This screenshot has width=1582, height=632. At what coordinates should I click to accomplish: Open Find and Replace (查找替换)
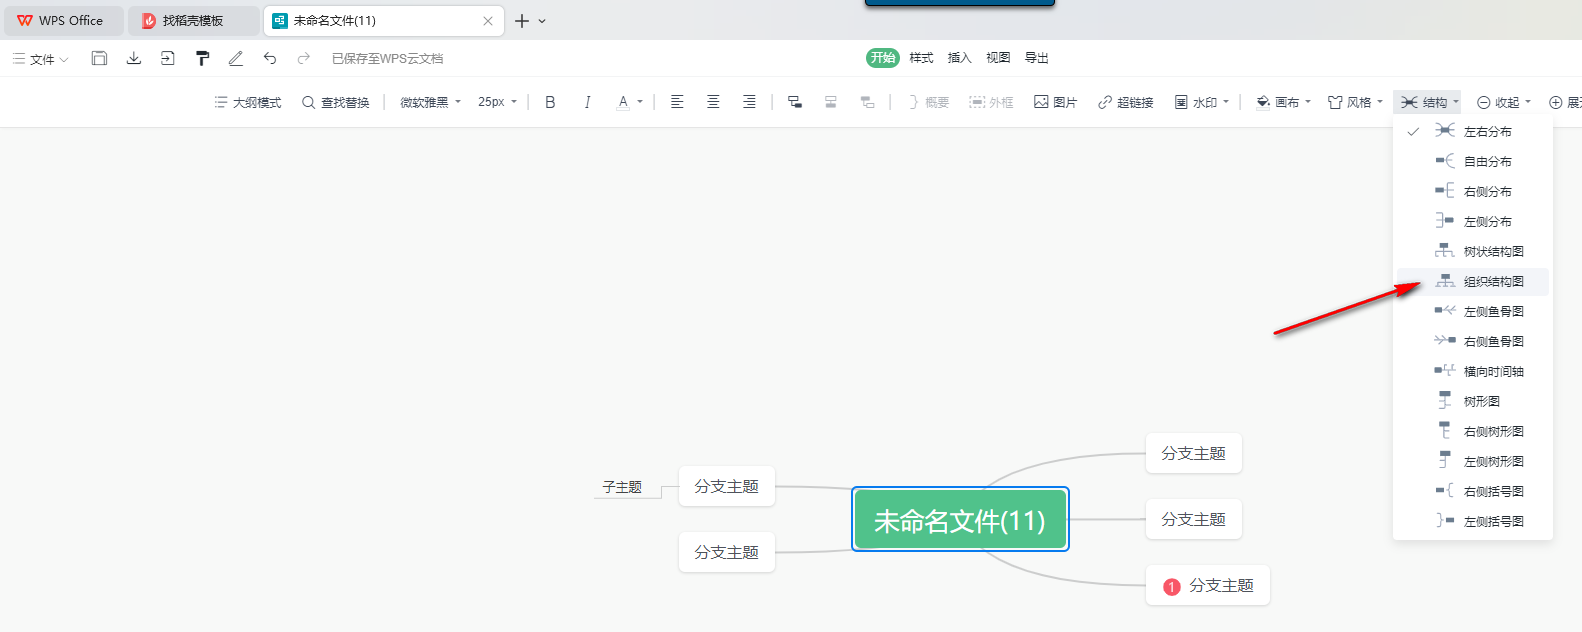pos(336,102)
